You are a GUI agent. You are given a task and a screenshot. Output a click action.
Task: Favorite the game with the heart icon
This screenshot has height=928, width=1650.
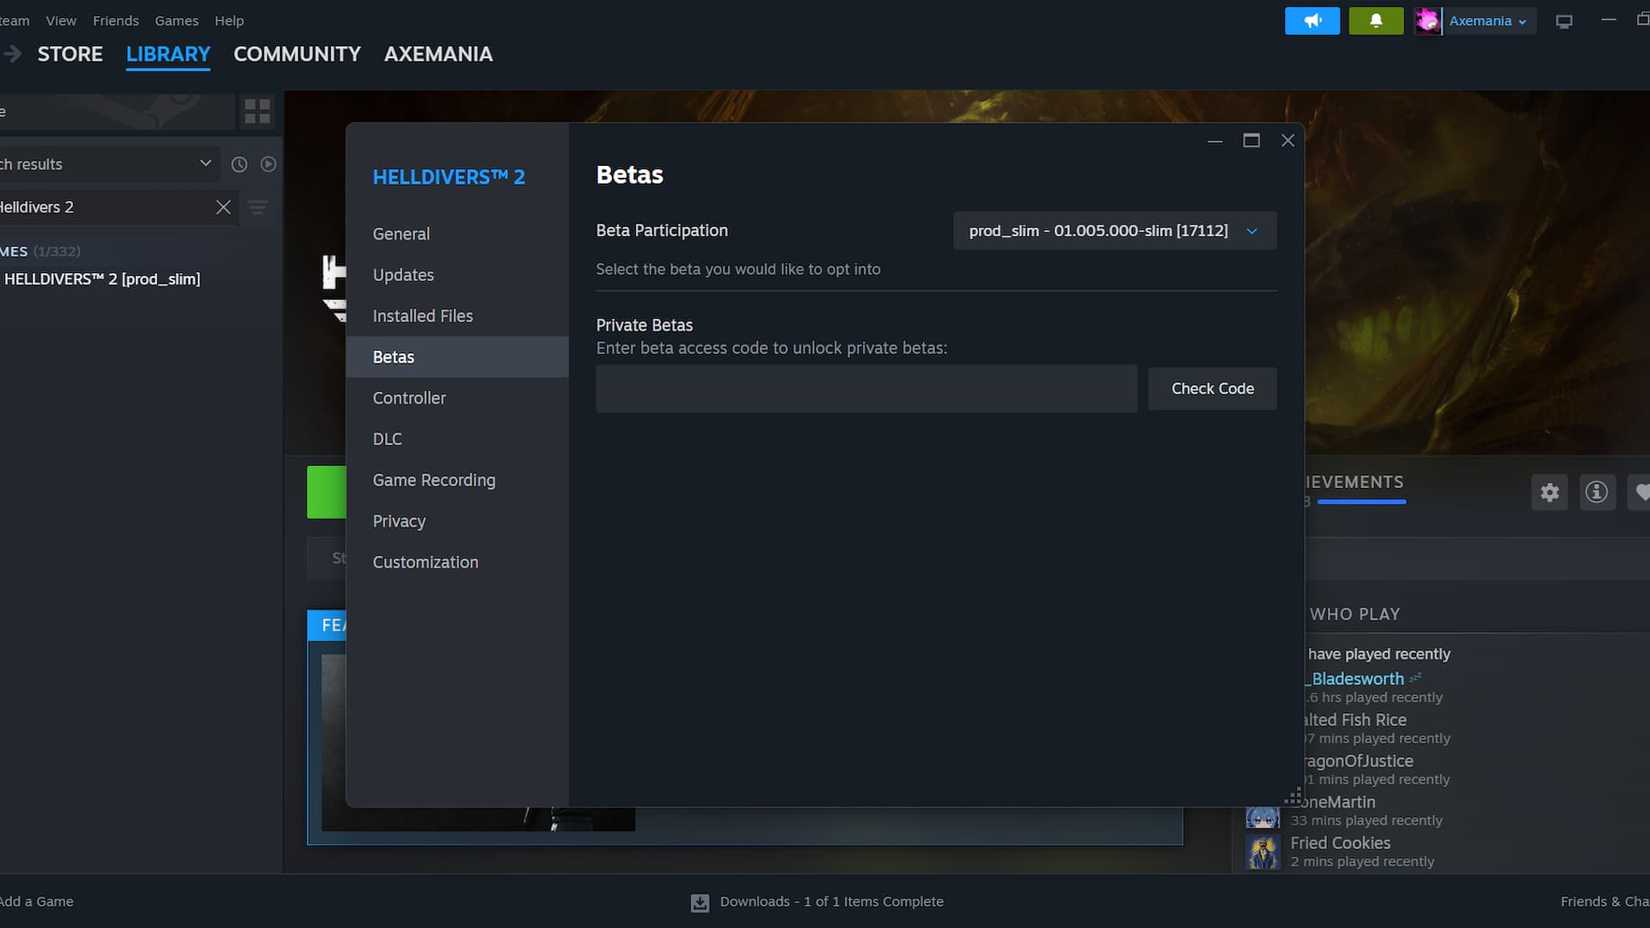[x=1641, y=492]
